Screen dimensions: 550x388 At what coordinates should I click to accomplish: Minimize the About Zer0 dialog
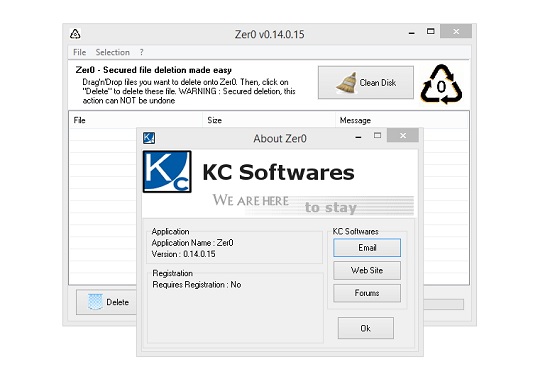click(358, 137)
